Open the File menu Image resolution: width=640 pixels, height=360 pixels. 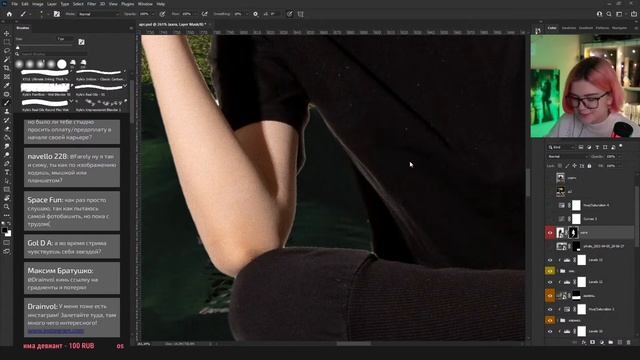coord(15,4)
